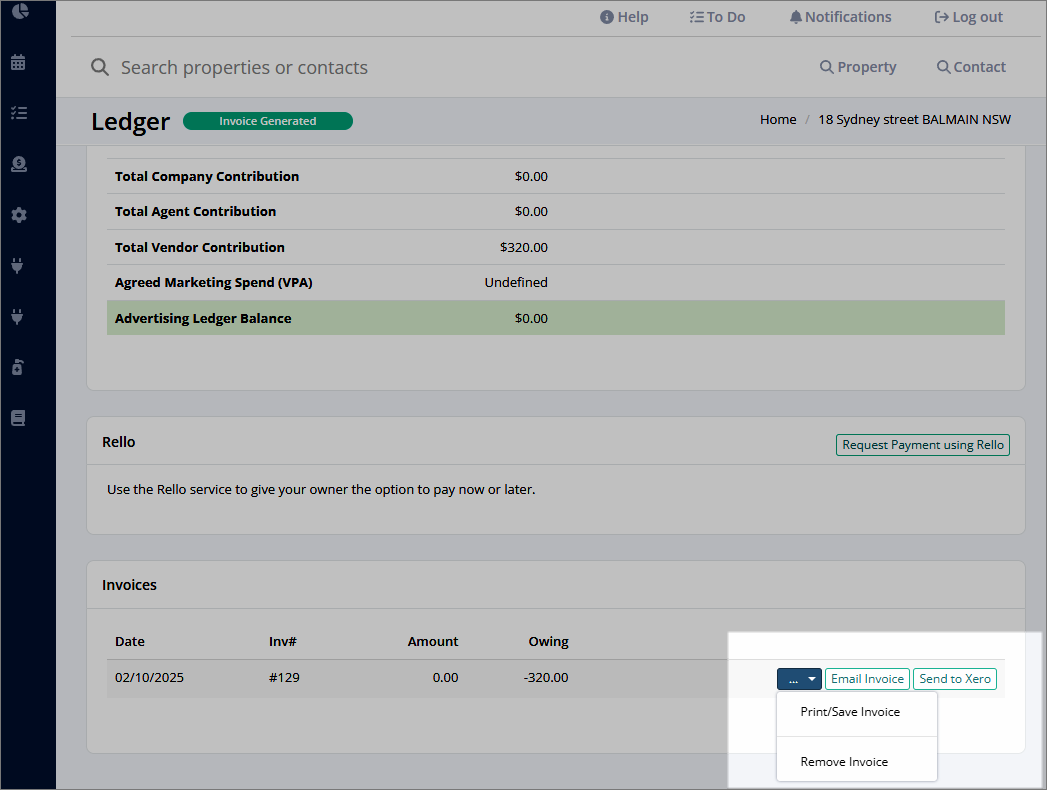Click the Date column header
This screenshot has height=790, width=1047.
click(130, 642)
